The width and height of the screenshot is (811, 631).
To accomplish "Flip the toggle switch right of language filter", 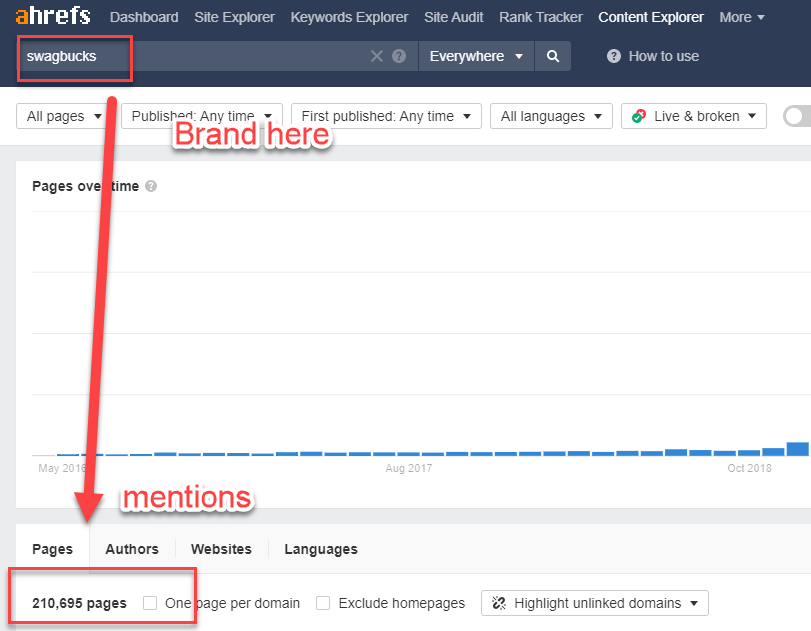I will (x=797, y=116).
